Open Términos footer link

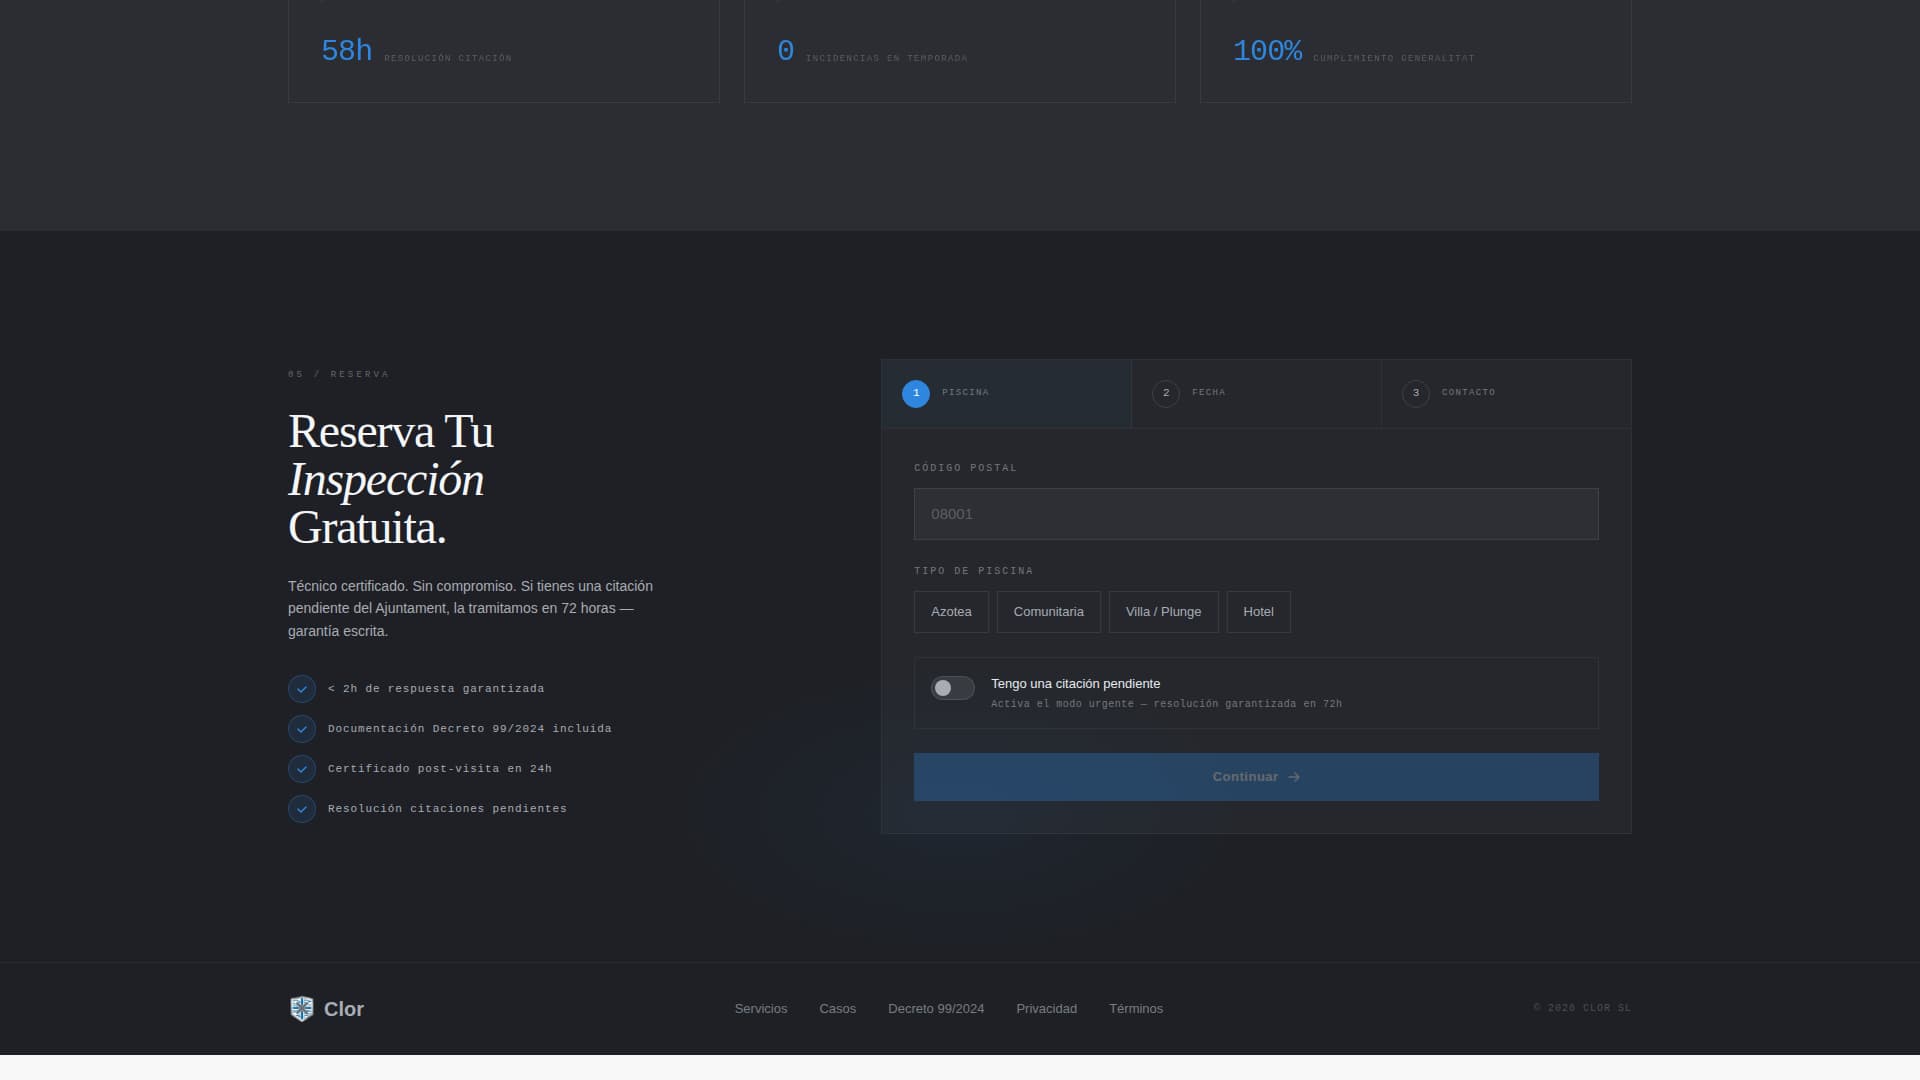point(1136,1009)
